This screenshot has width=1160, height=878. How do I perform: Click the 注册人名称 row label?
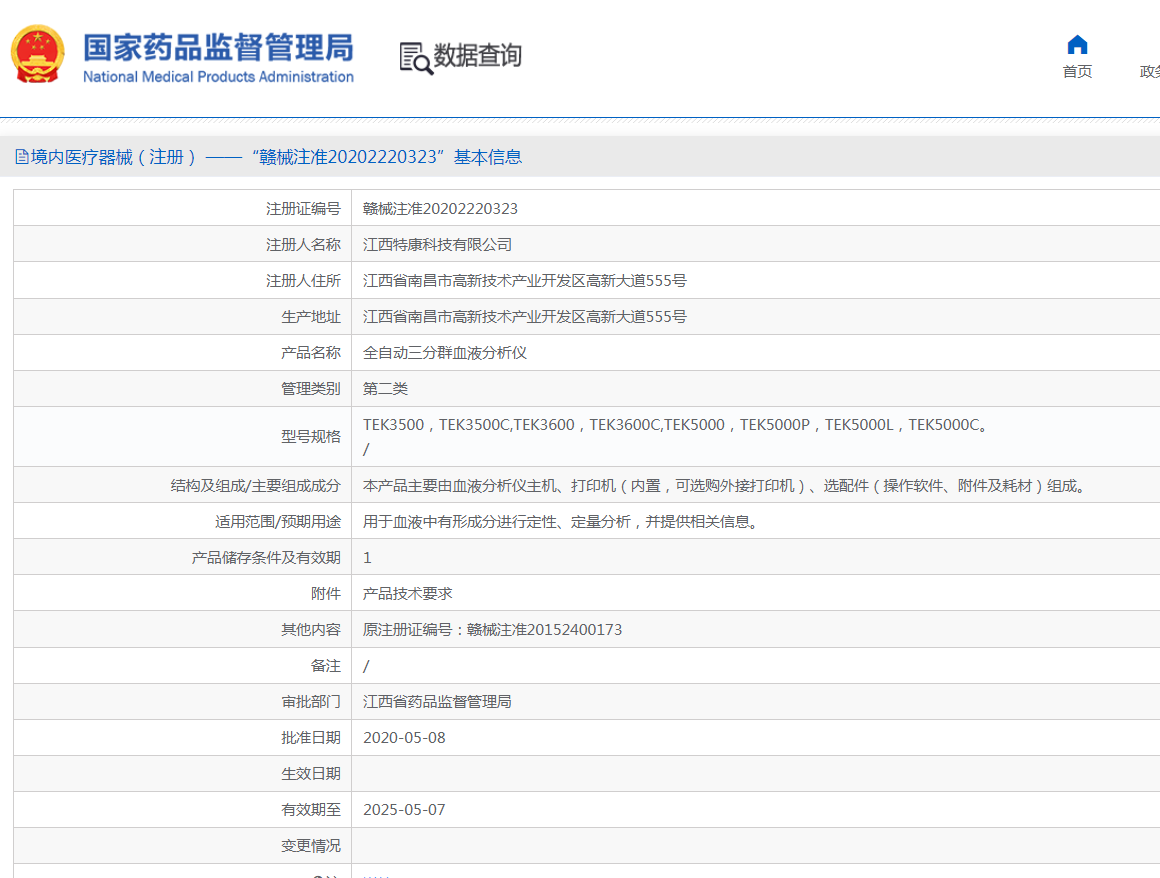303,245
